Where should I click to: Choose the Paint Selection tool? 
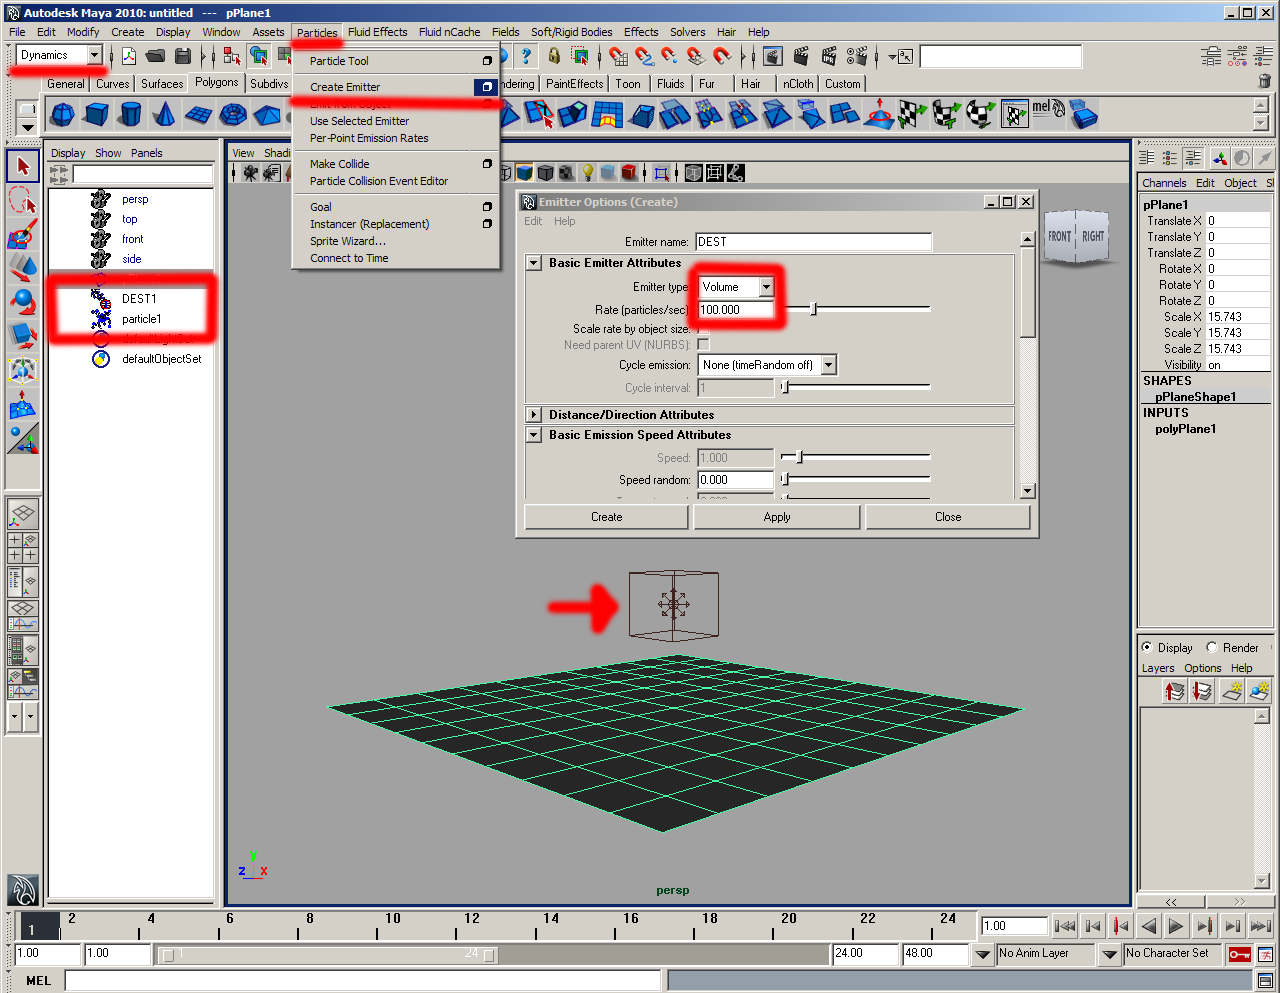[23, 234]
